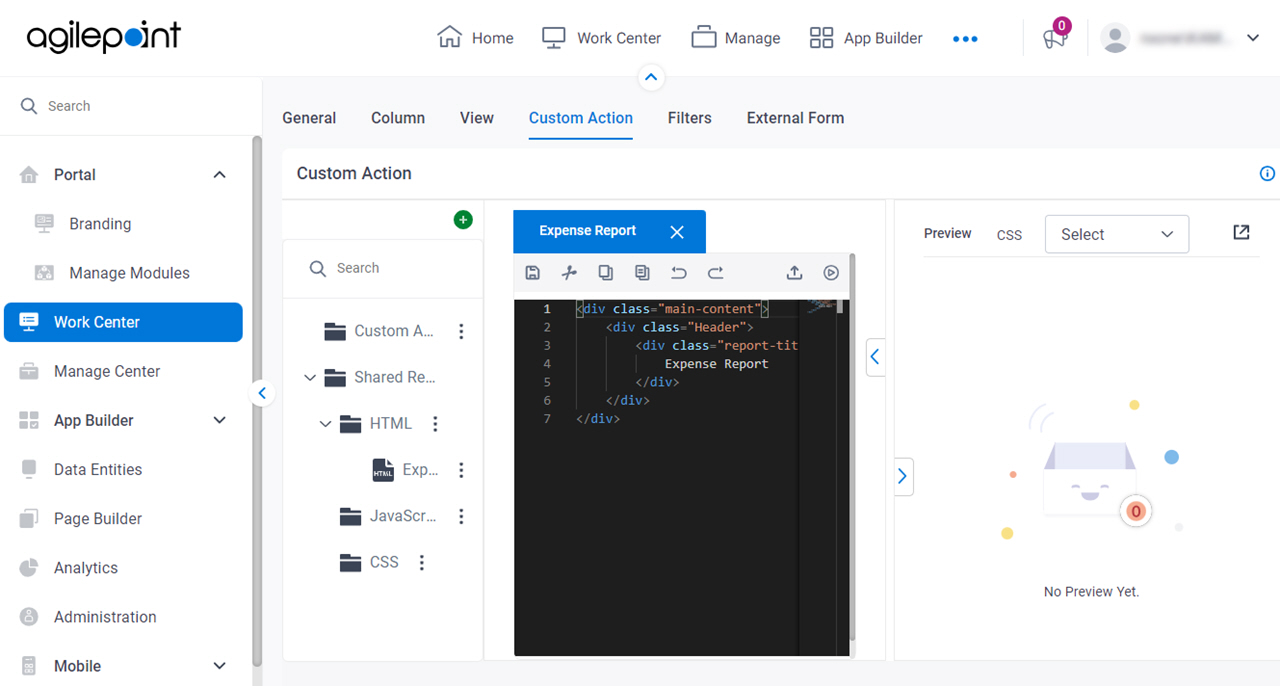
Task: Open Analytics in sidebar
Action: coord(86,567)
